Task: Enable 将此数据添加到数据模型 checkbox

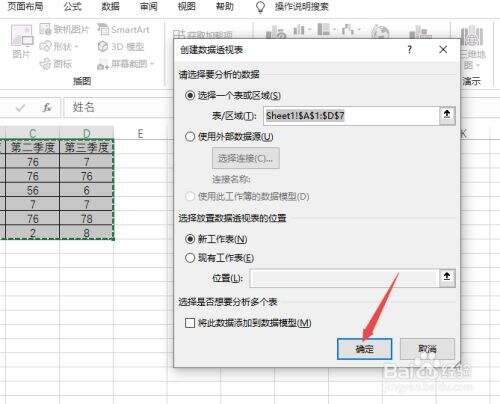Action: [190, 323]
